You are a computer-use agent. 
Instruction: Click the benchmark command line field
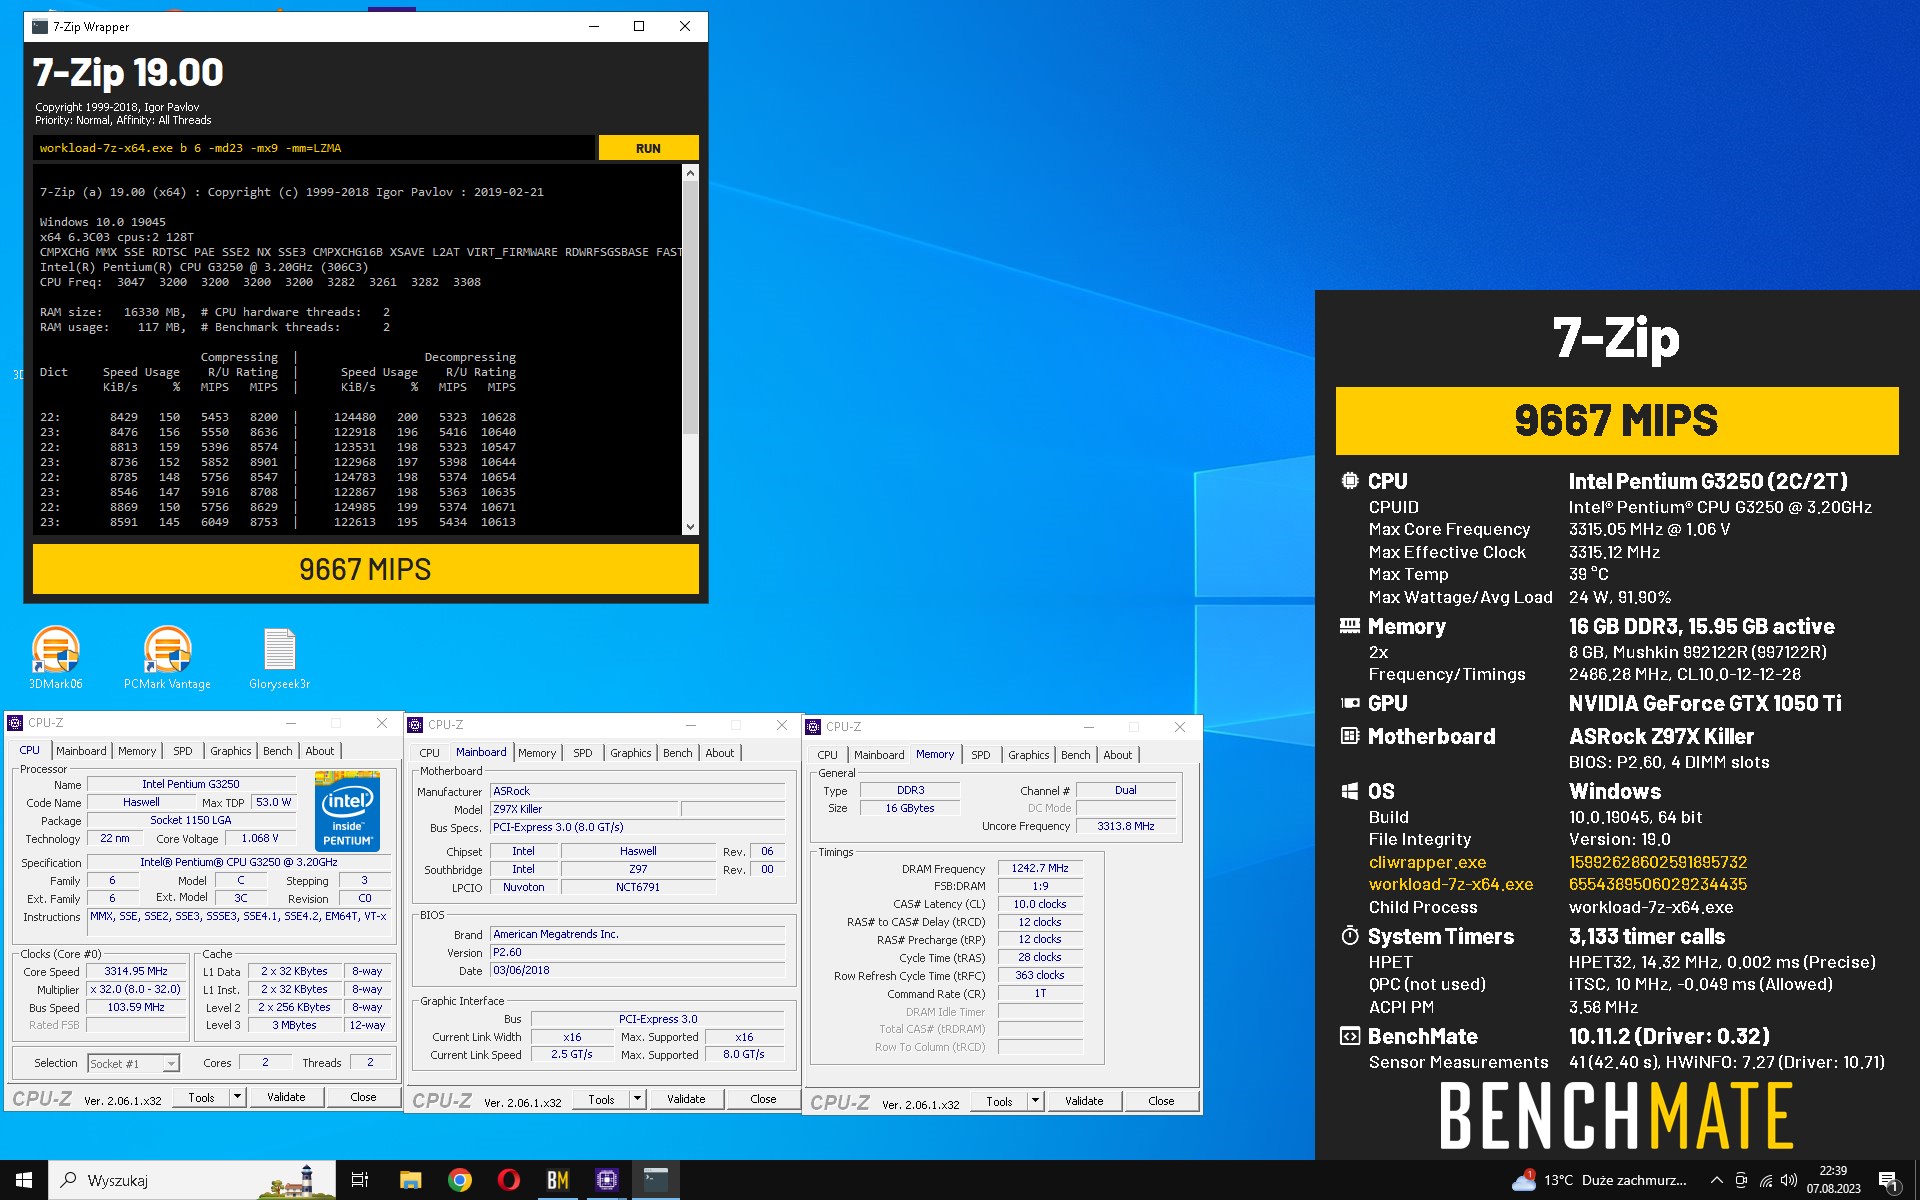pyautogui.click(x=313, y=148)
